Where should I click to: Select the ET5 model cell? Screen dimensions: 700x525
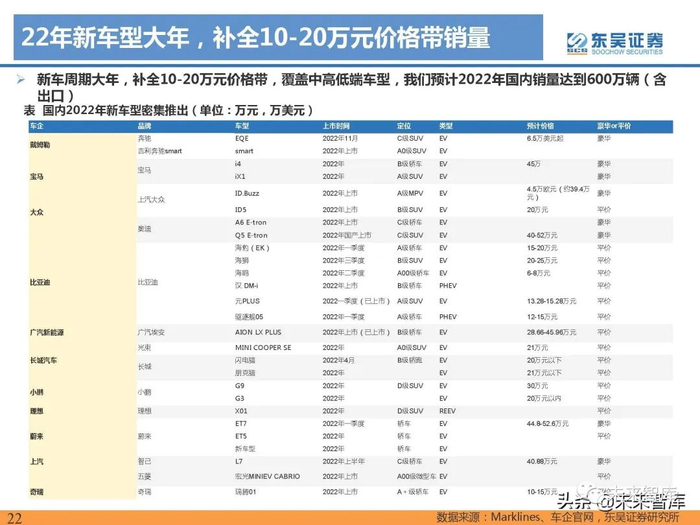pos(241,436)
